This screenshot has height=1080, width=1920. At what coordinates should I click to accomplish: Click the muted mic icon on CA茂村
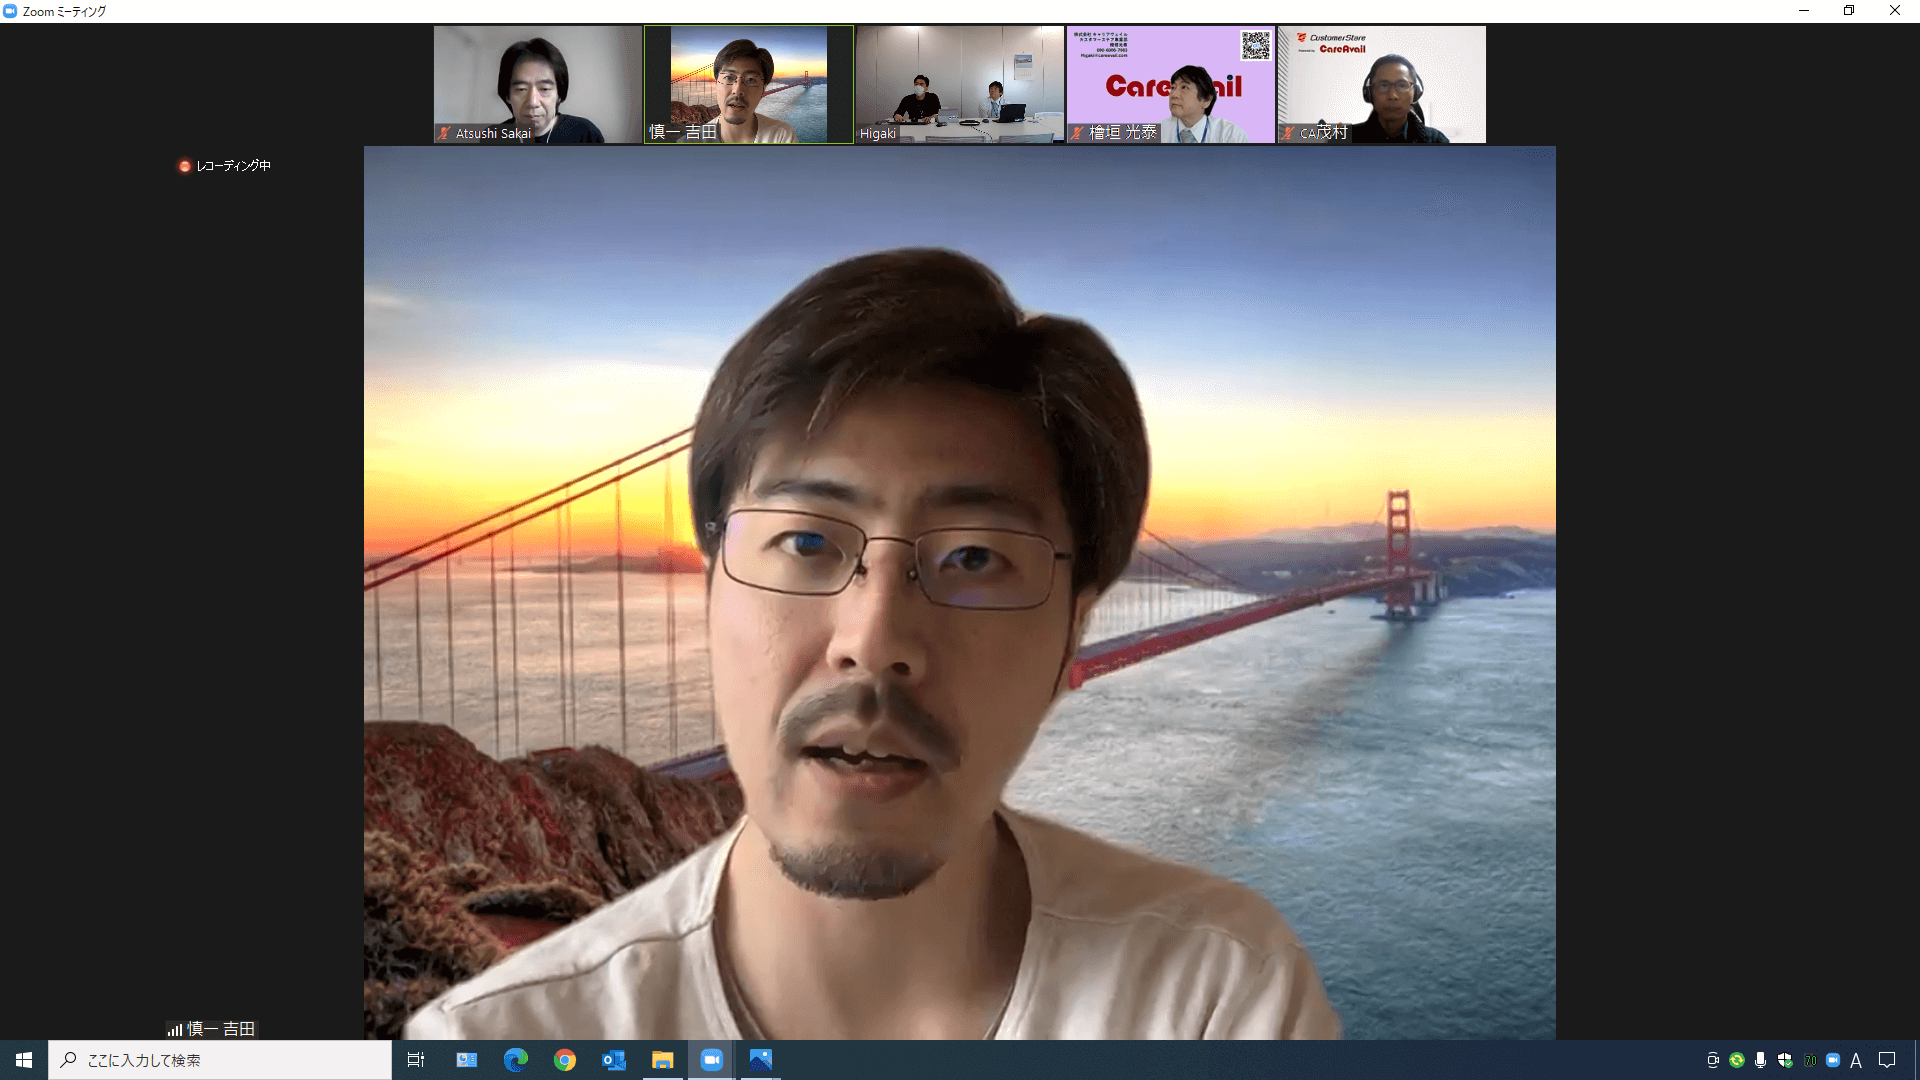(1288, 133)
